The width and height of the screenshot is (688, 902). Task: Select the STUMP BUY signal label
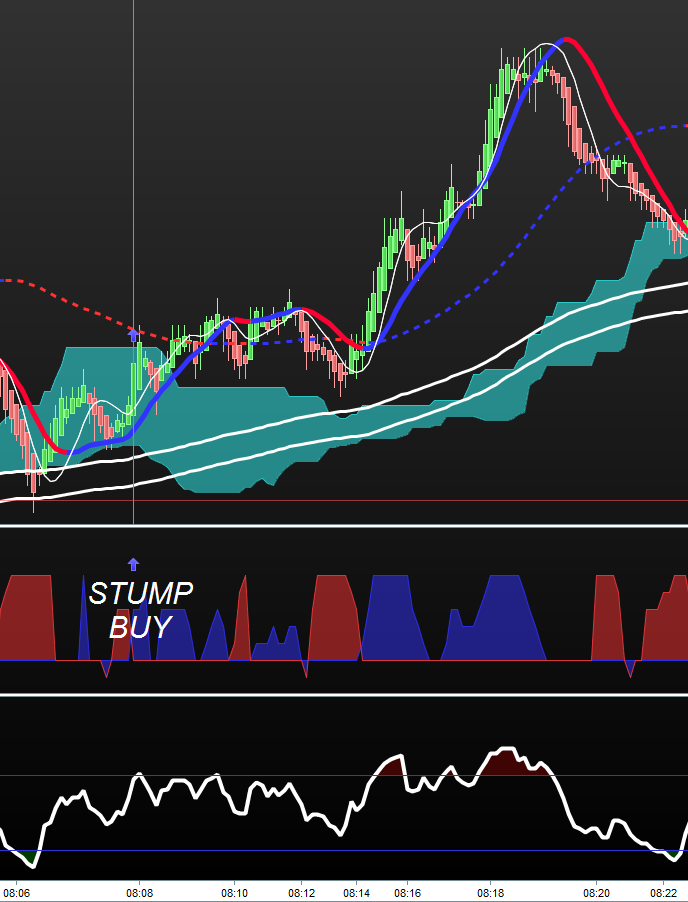point(140,610)
